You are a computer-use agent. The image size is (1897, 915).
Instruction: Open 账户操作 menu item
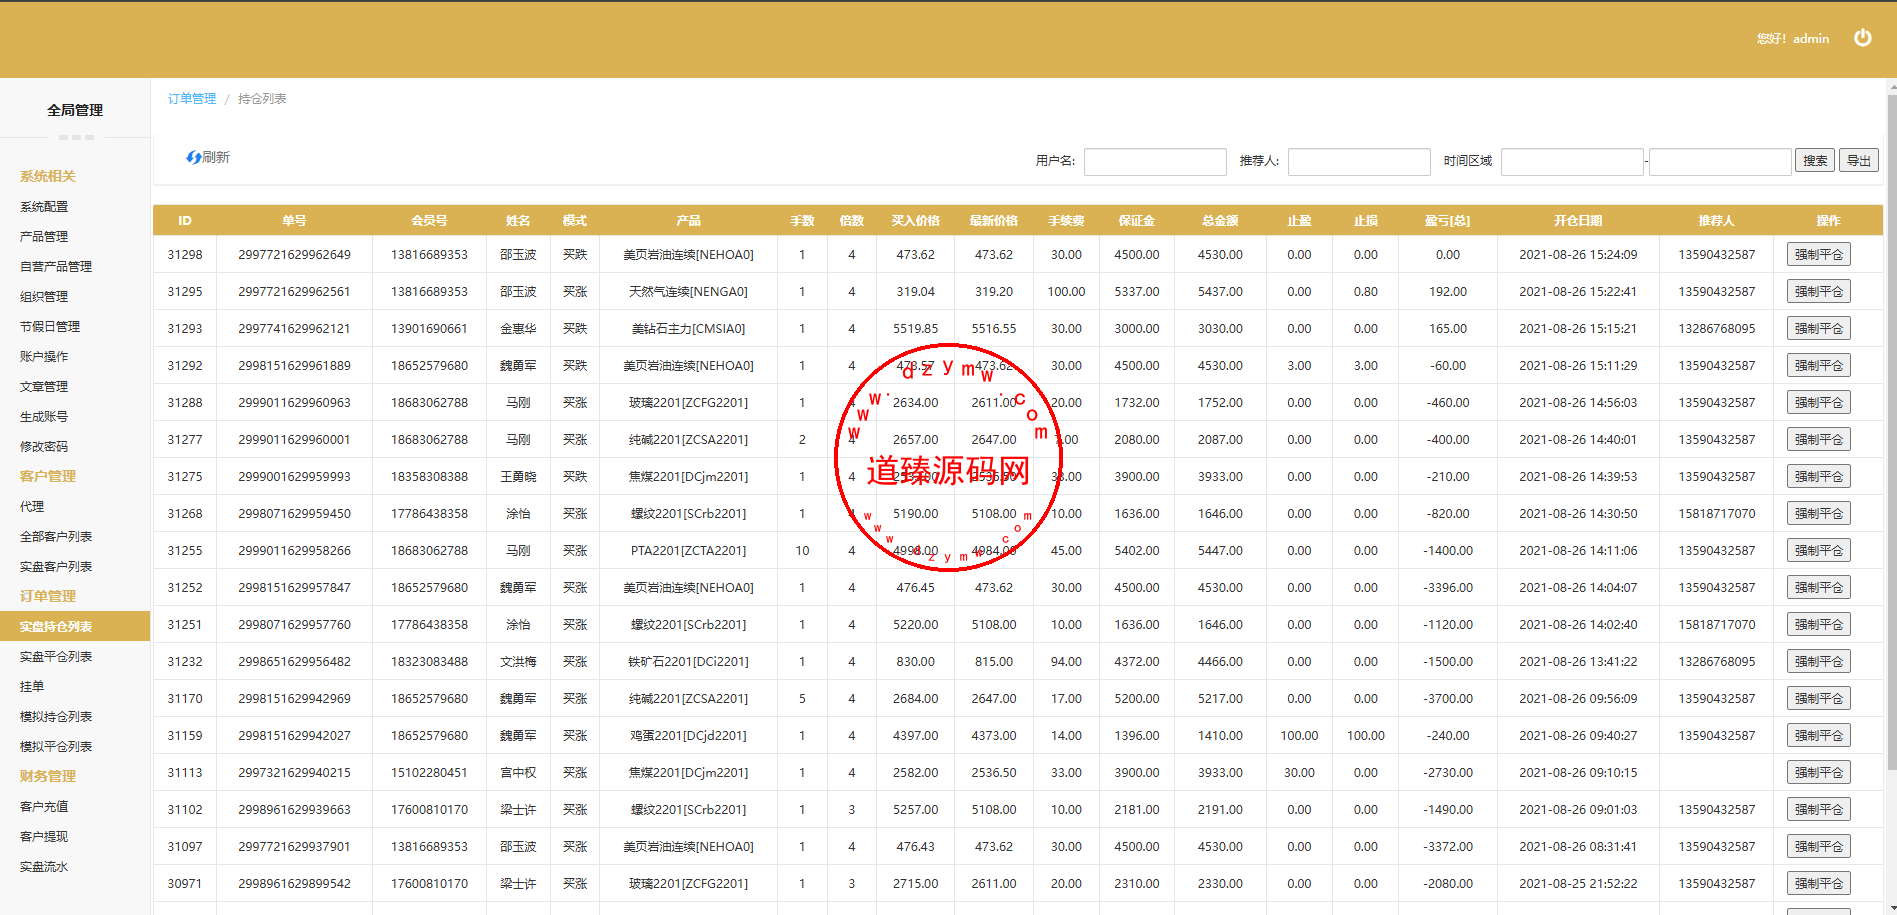[x=44, y=357]
